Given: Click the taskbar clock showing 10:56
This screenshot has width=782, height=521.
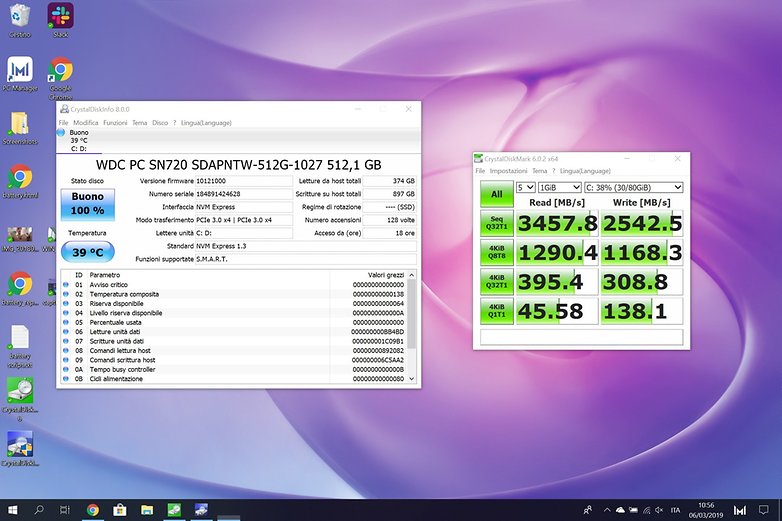Looking at the screenshot, I should [706, 510].
